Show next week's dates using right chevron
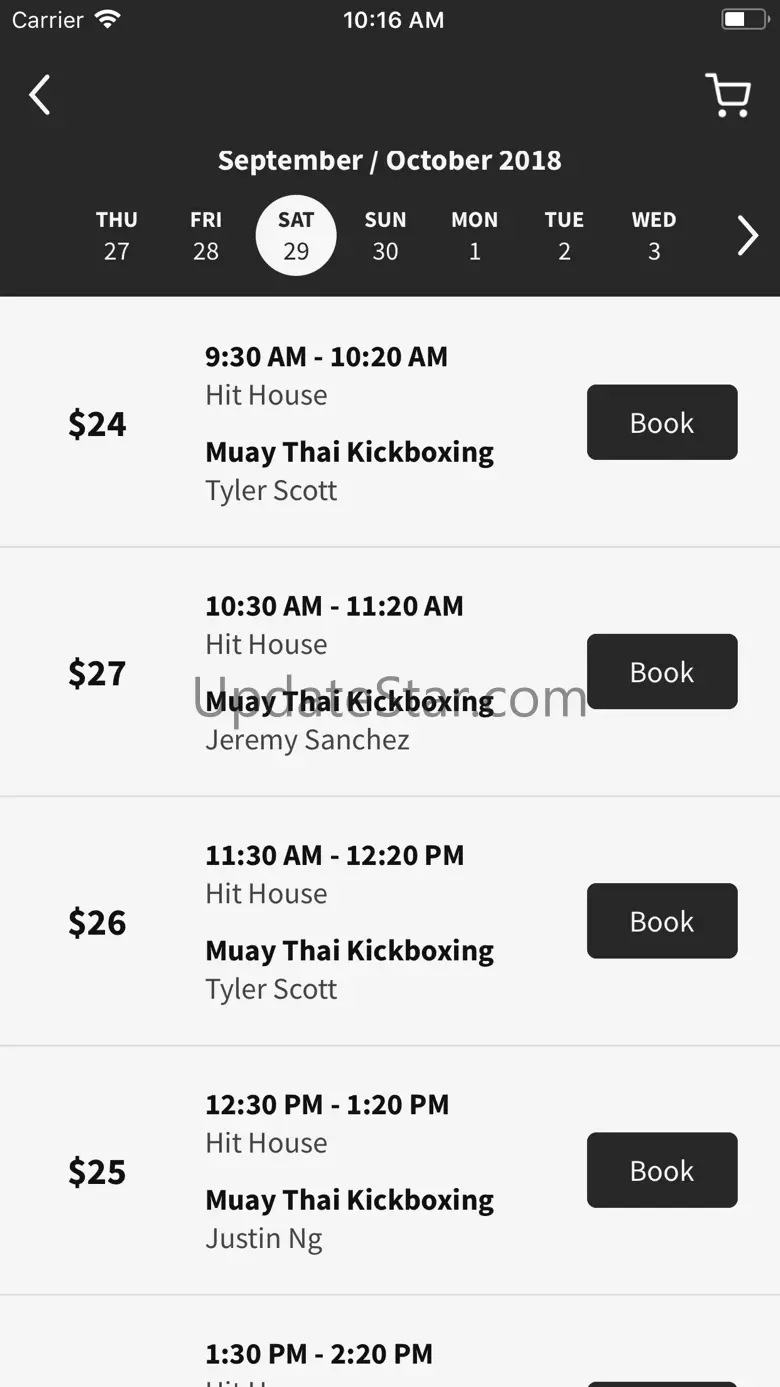This screenshot has width=780, height=1387. point(747,236)
